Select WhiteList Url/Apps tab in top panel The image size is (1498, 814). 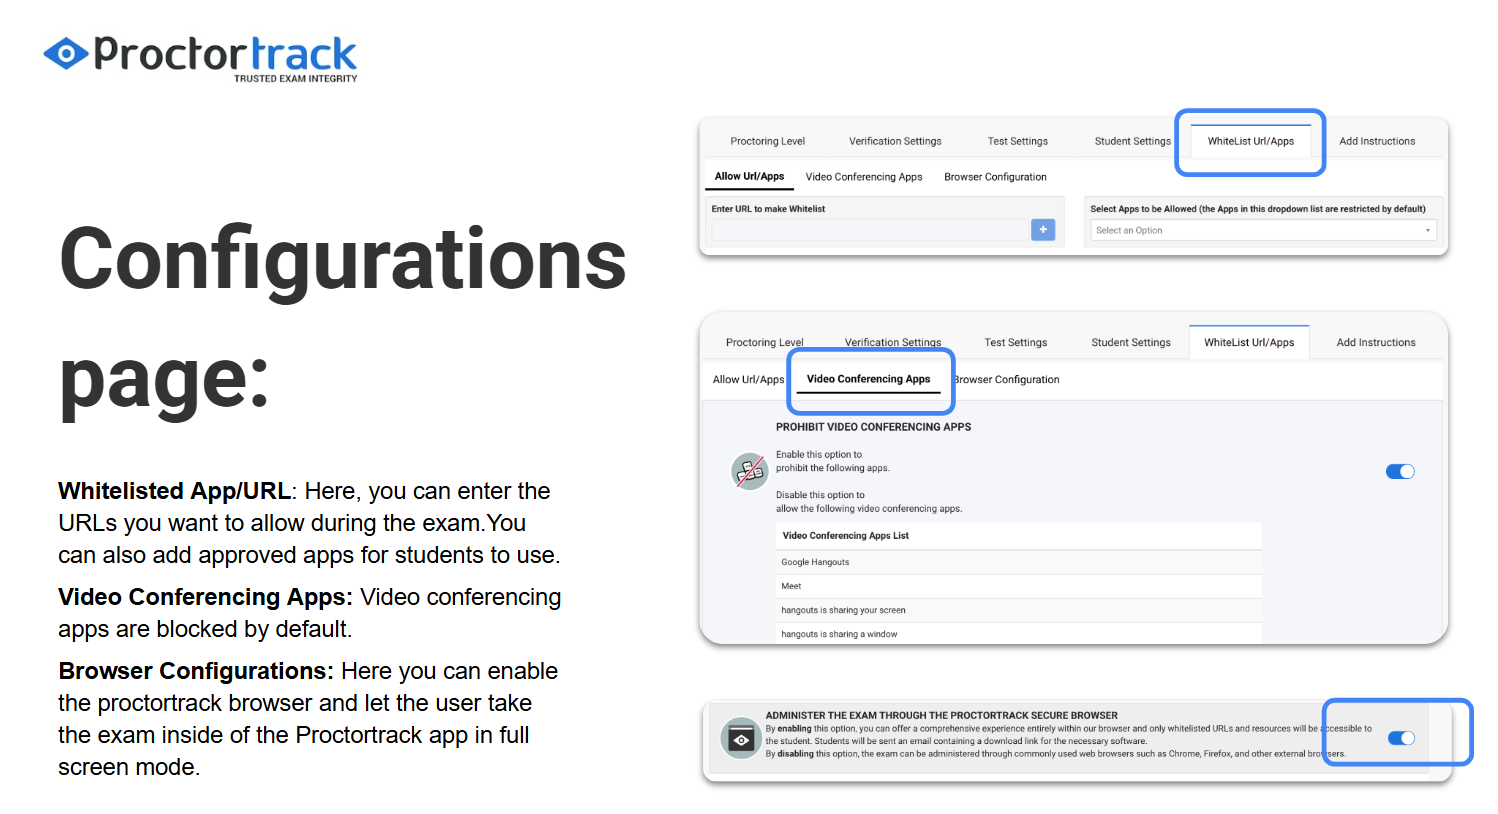click(x=1250, y=141)
